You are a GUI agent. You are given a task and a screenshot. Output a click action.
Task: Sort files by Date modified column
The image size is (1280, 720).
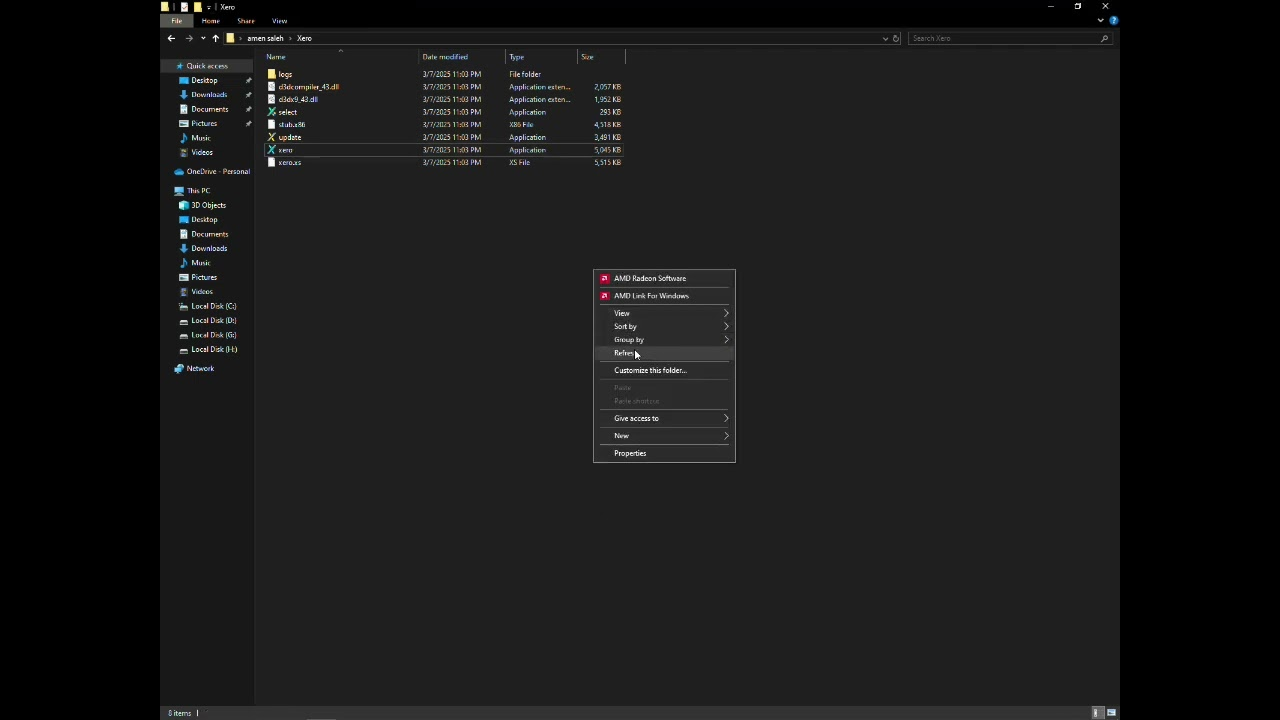point(445,57)
